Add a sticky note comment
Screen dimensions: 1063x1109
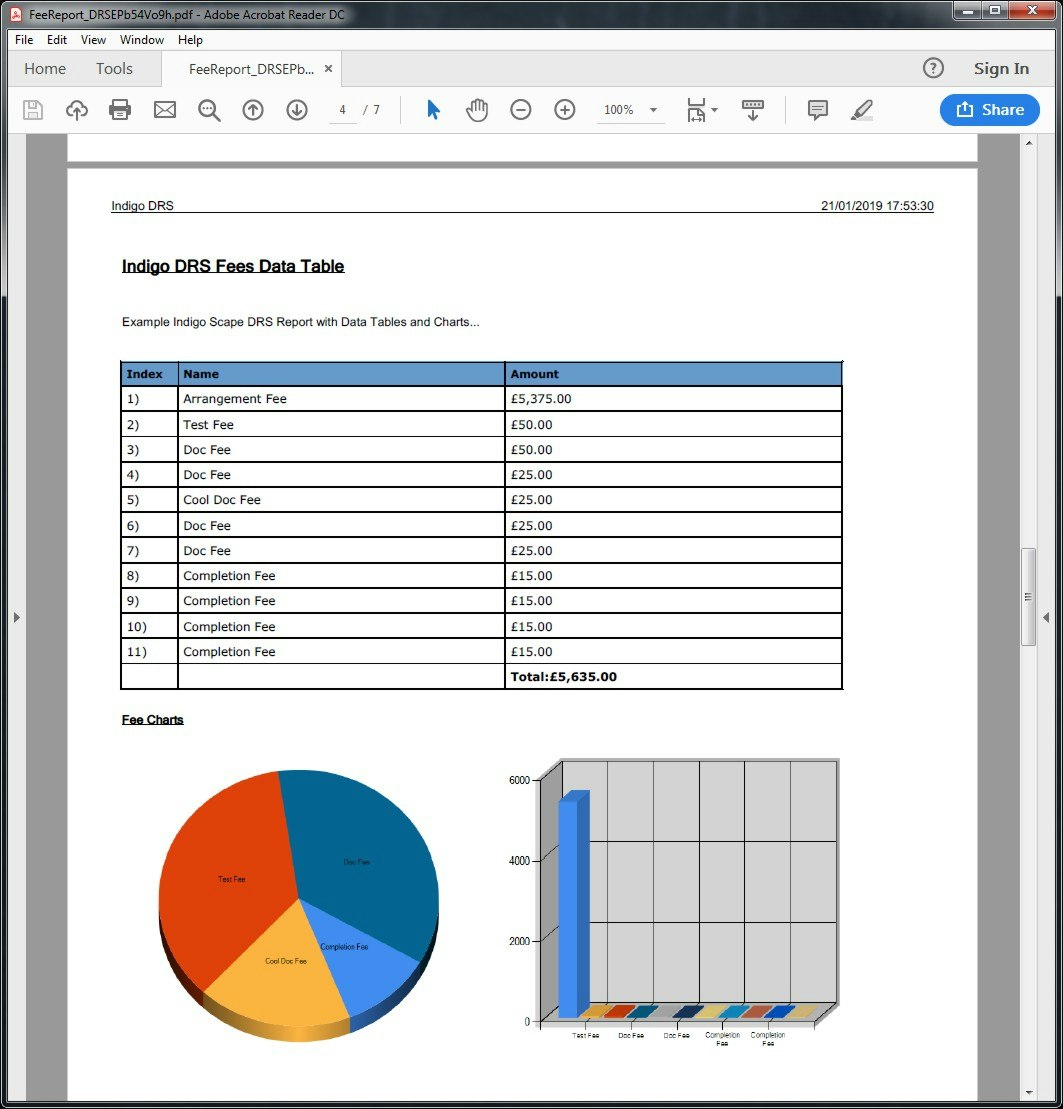point(817,110)
